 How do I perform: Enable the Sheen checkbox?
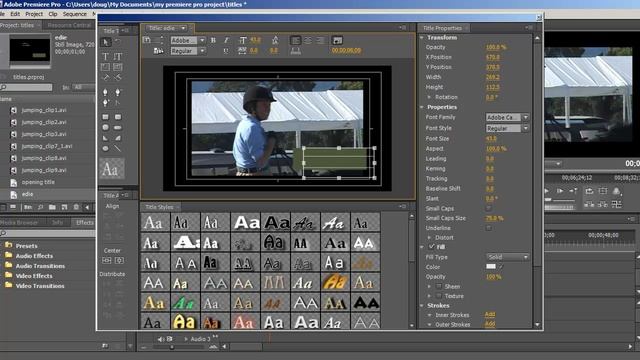pos(439,286)
